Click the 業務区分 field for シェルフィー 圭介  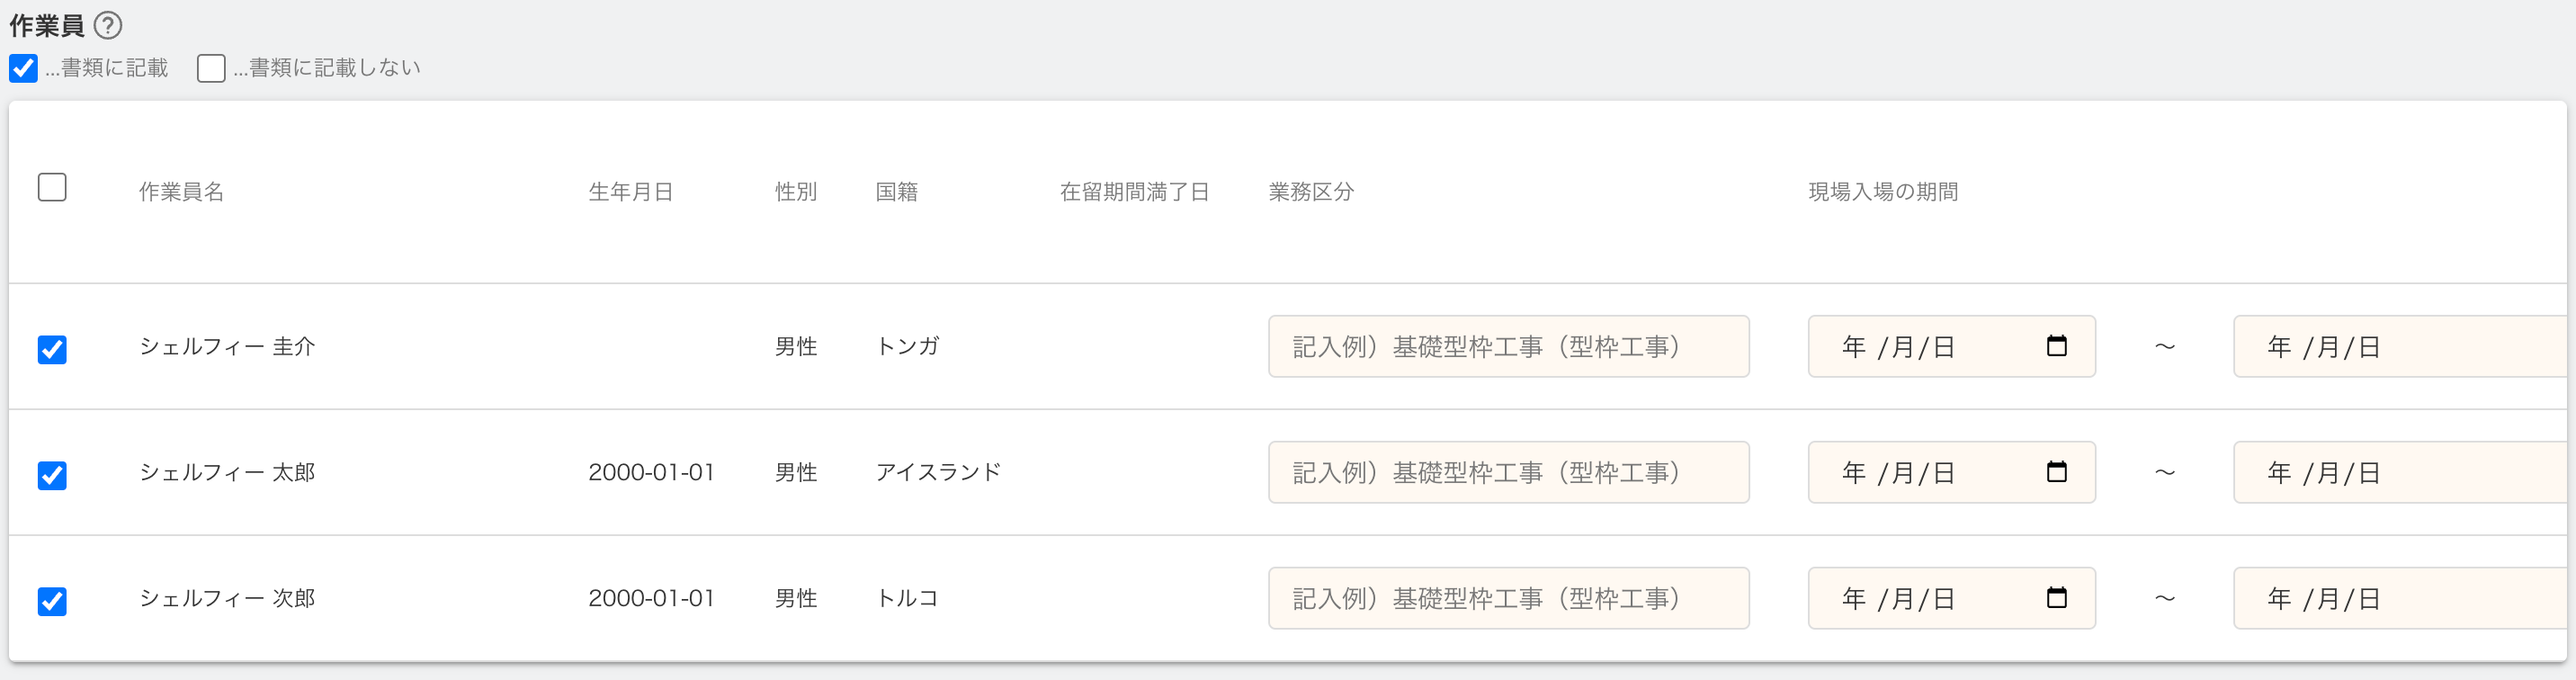click(x=1508, y=346)
